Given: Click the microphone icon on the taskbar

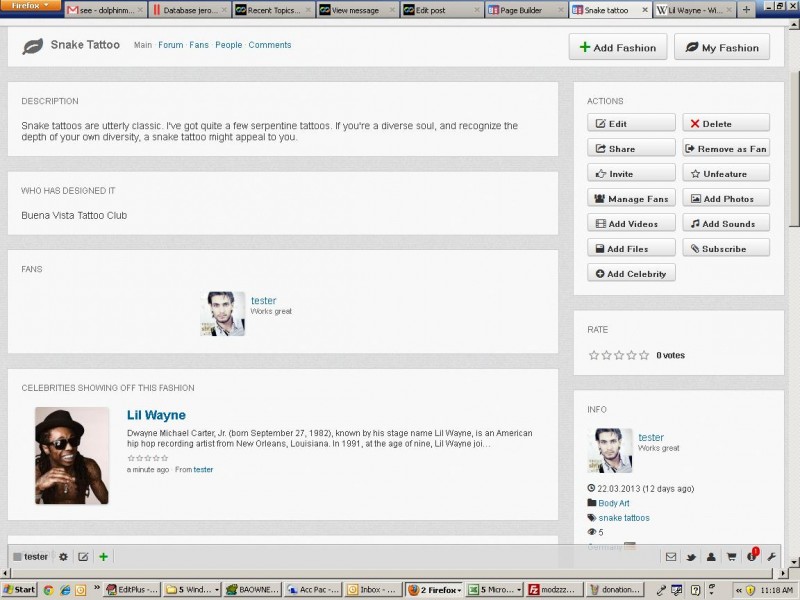Looking at the screenshot, I should pyautogui.click(x=662, y=590).
